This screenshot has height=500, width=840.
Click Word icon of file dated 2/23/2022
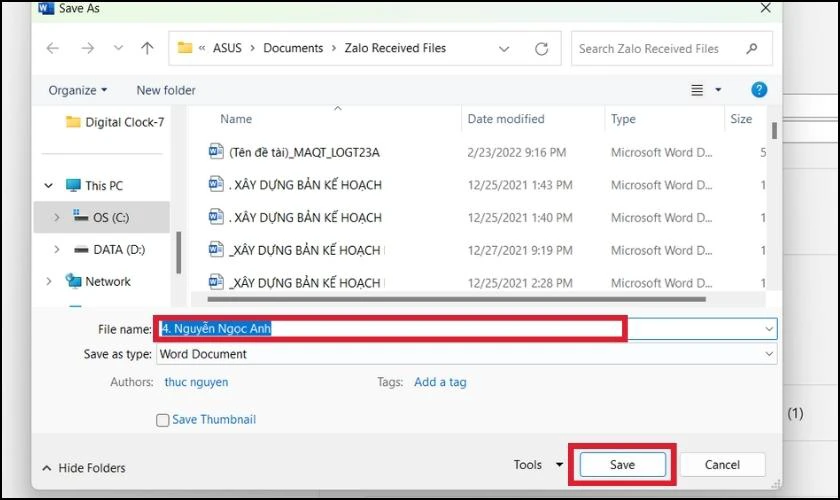[x=216, y=152]
